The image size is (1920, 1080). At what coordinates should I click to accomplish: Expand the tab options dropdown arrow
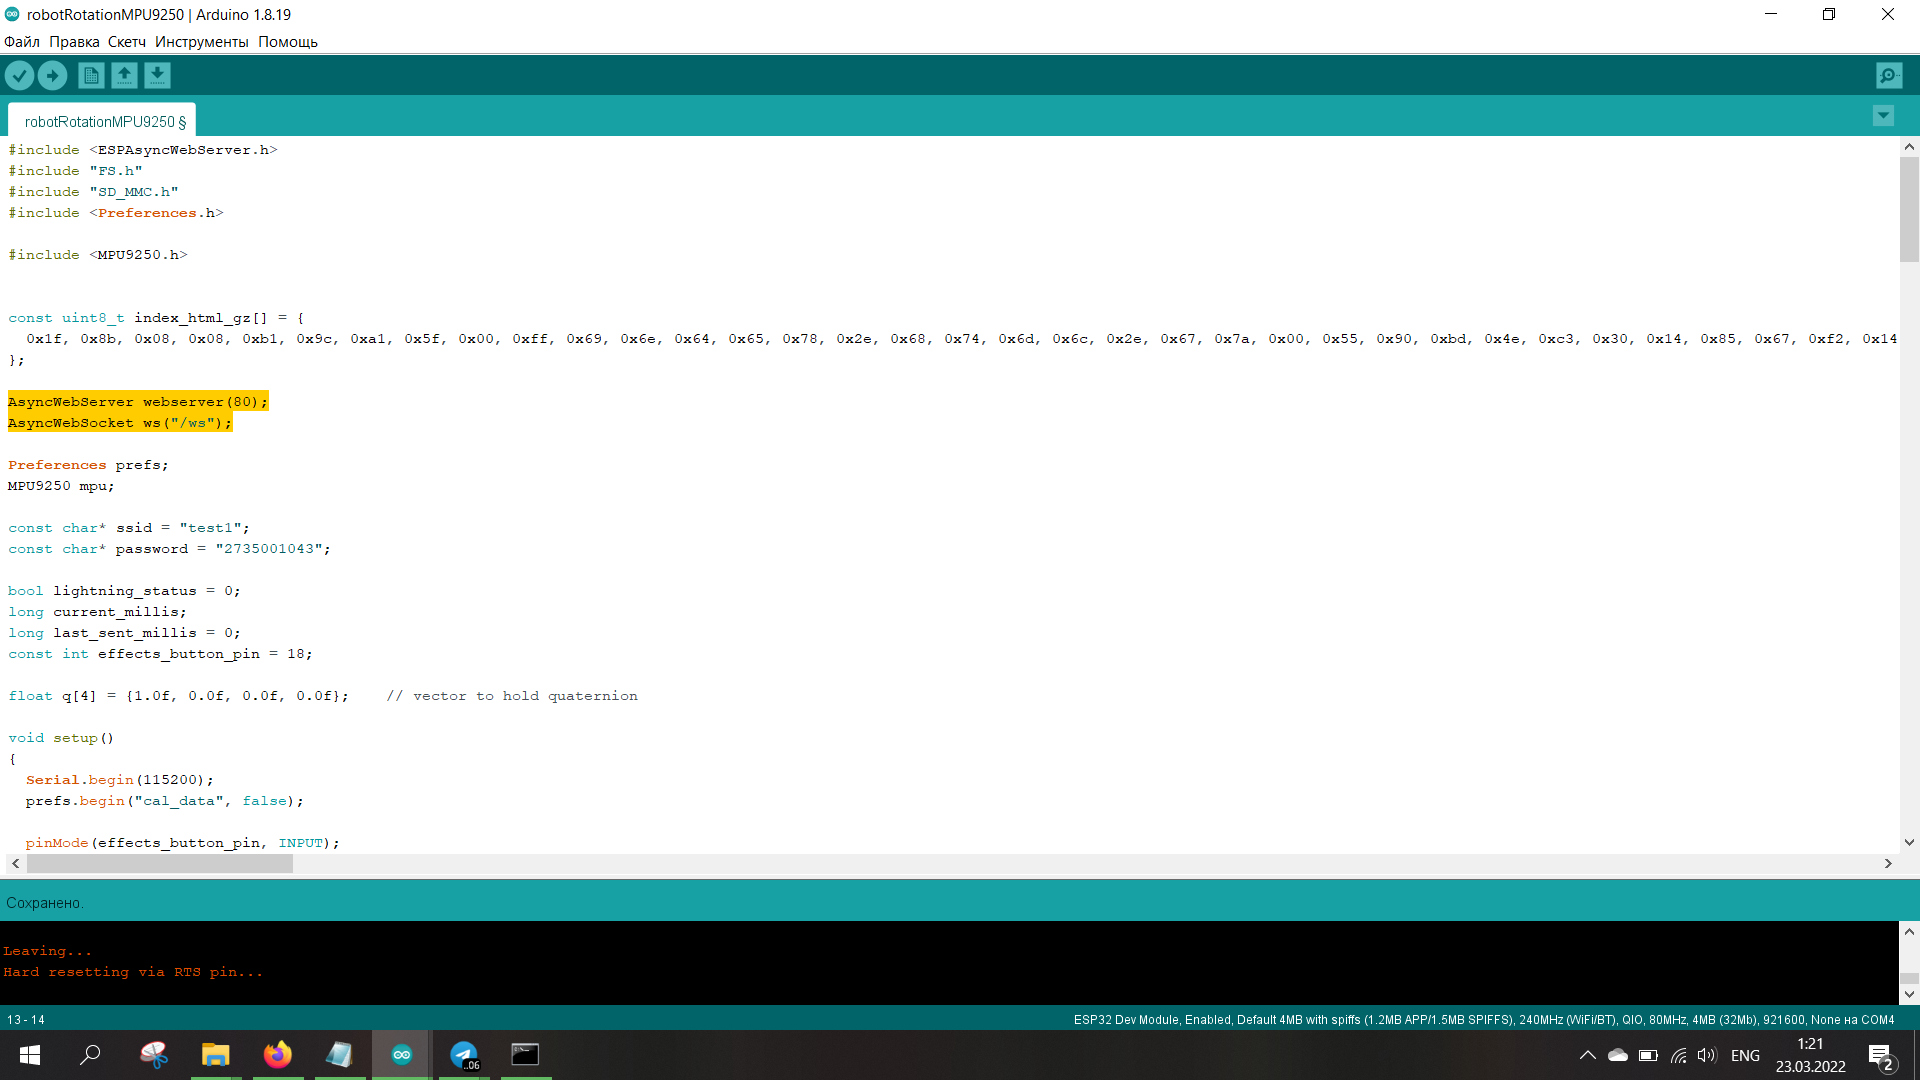[x=1883, y=116]
